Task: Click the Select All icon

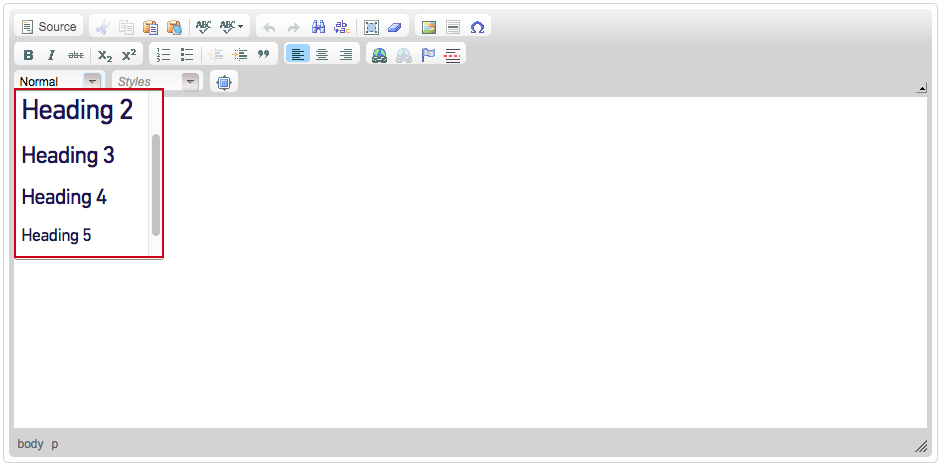Action: click(x=371, y=27)
